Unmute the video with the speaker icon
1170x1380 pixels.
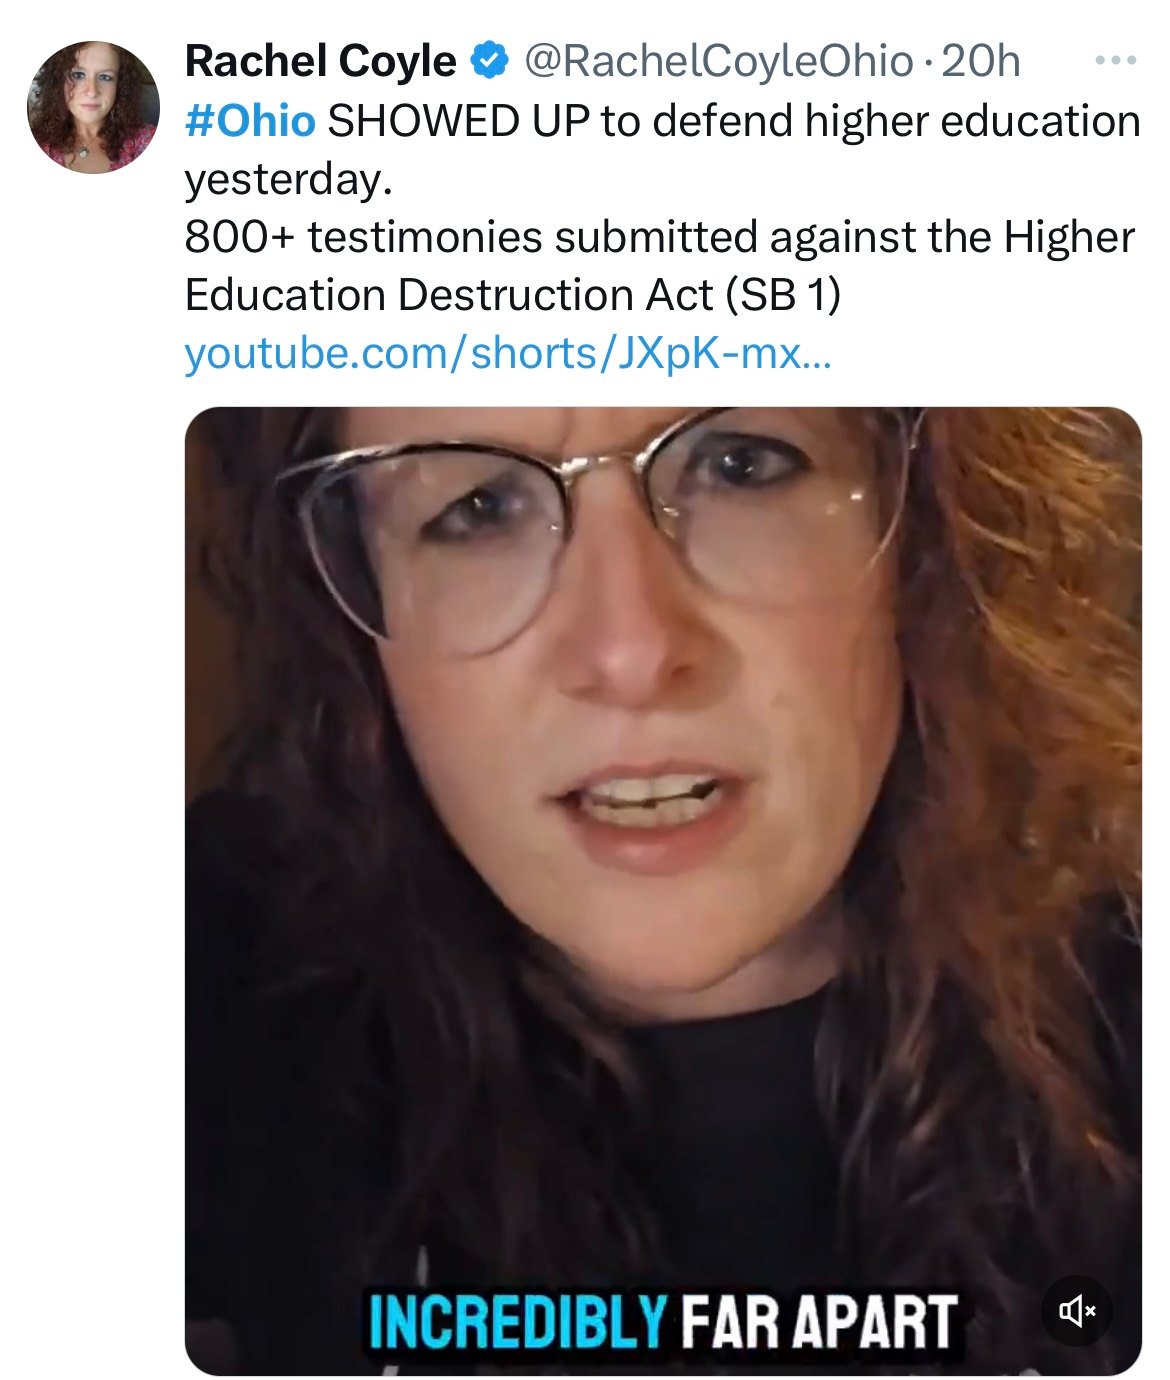coord(1077,1310)
